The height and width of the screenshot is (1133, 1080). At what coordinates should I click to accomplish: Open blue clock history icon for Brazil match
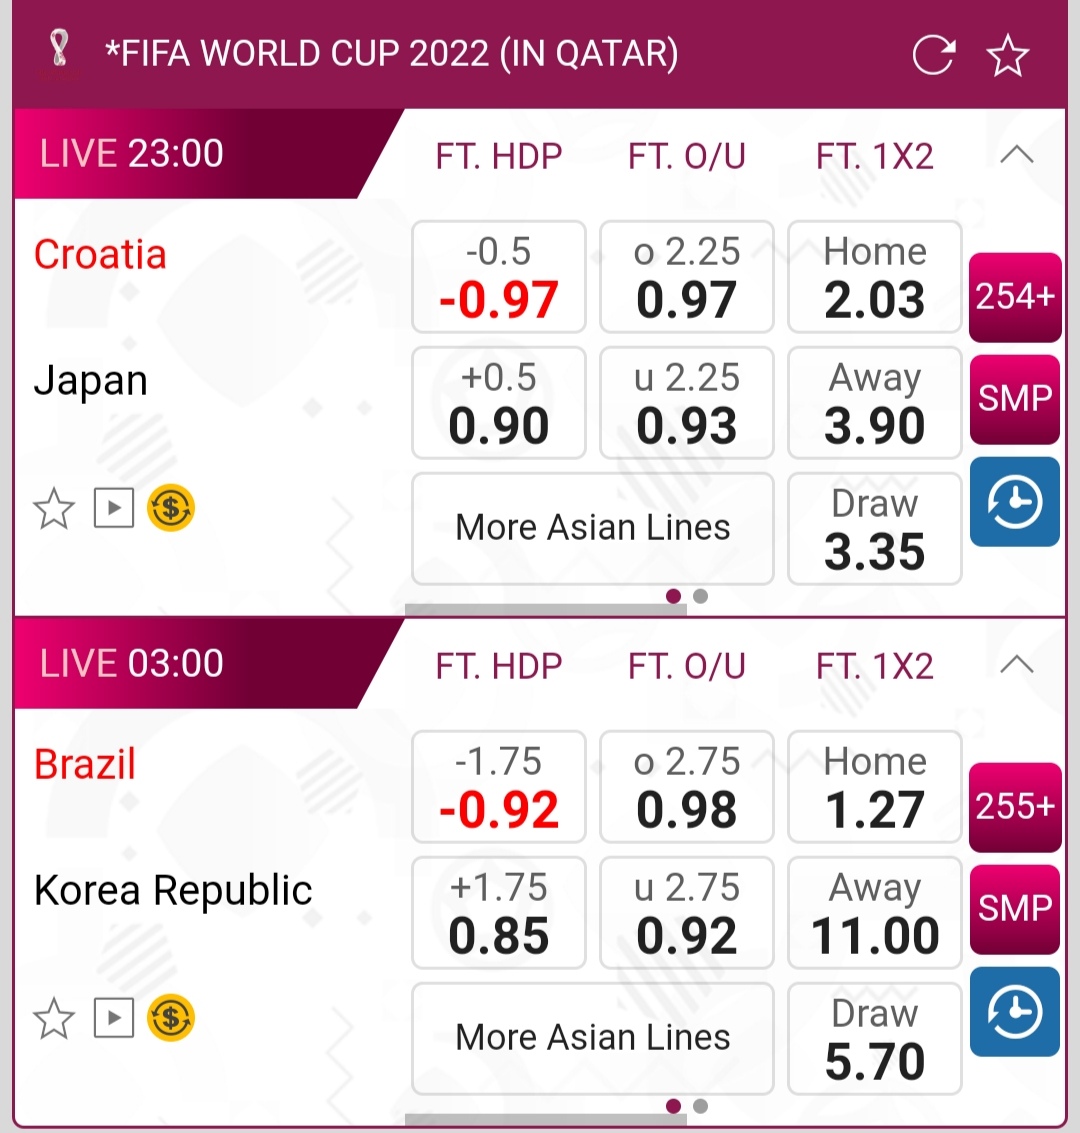[x=1014, y=1012]
